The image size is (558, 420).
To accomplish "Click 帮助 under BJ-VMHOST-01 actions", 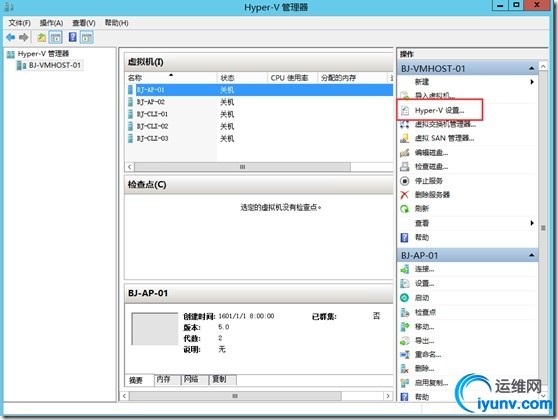I will tap(422, 237).
